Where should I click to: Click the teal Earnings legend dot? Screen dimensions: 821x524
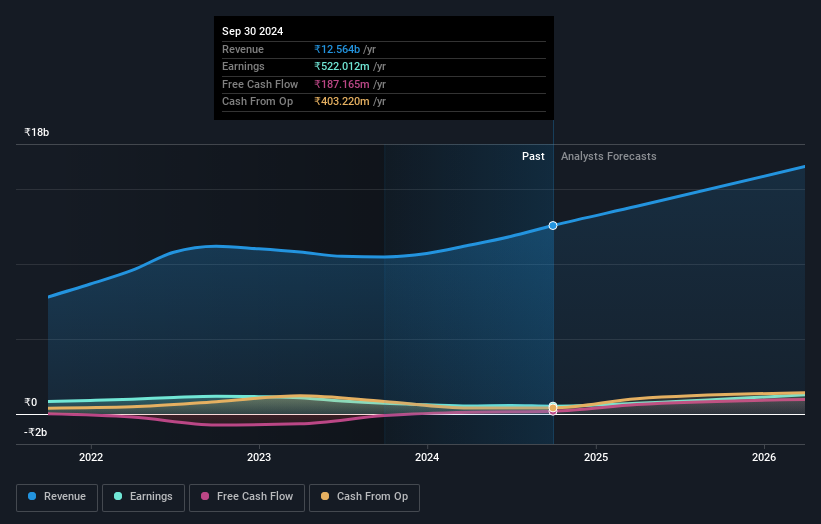click(118, 496)
